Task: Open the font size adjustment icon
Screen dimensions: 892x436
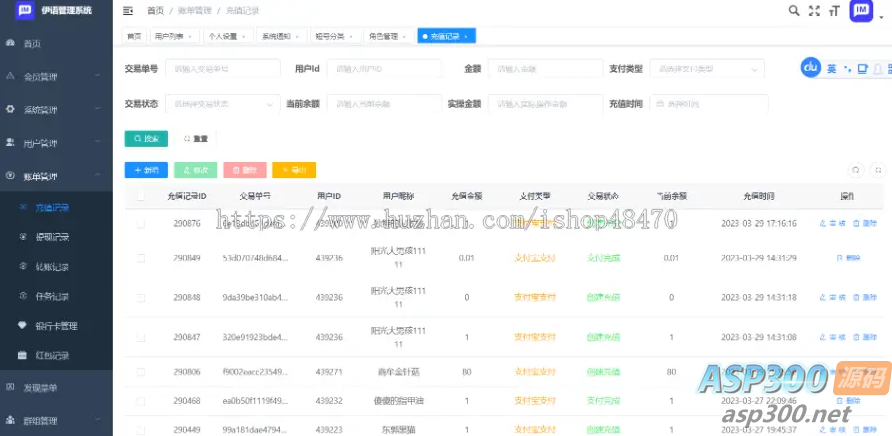Action: (833, 10)
